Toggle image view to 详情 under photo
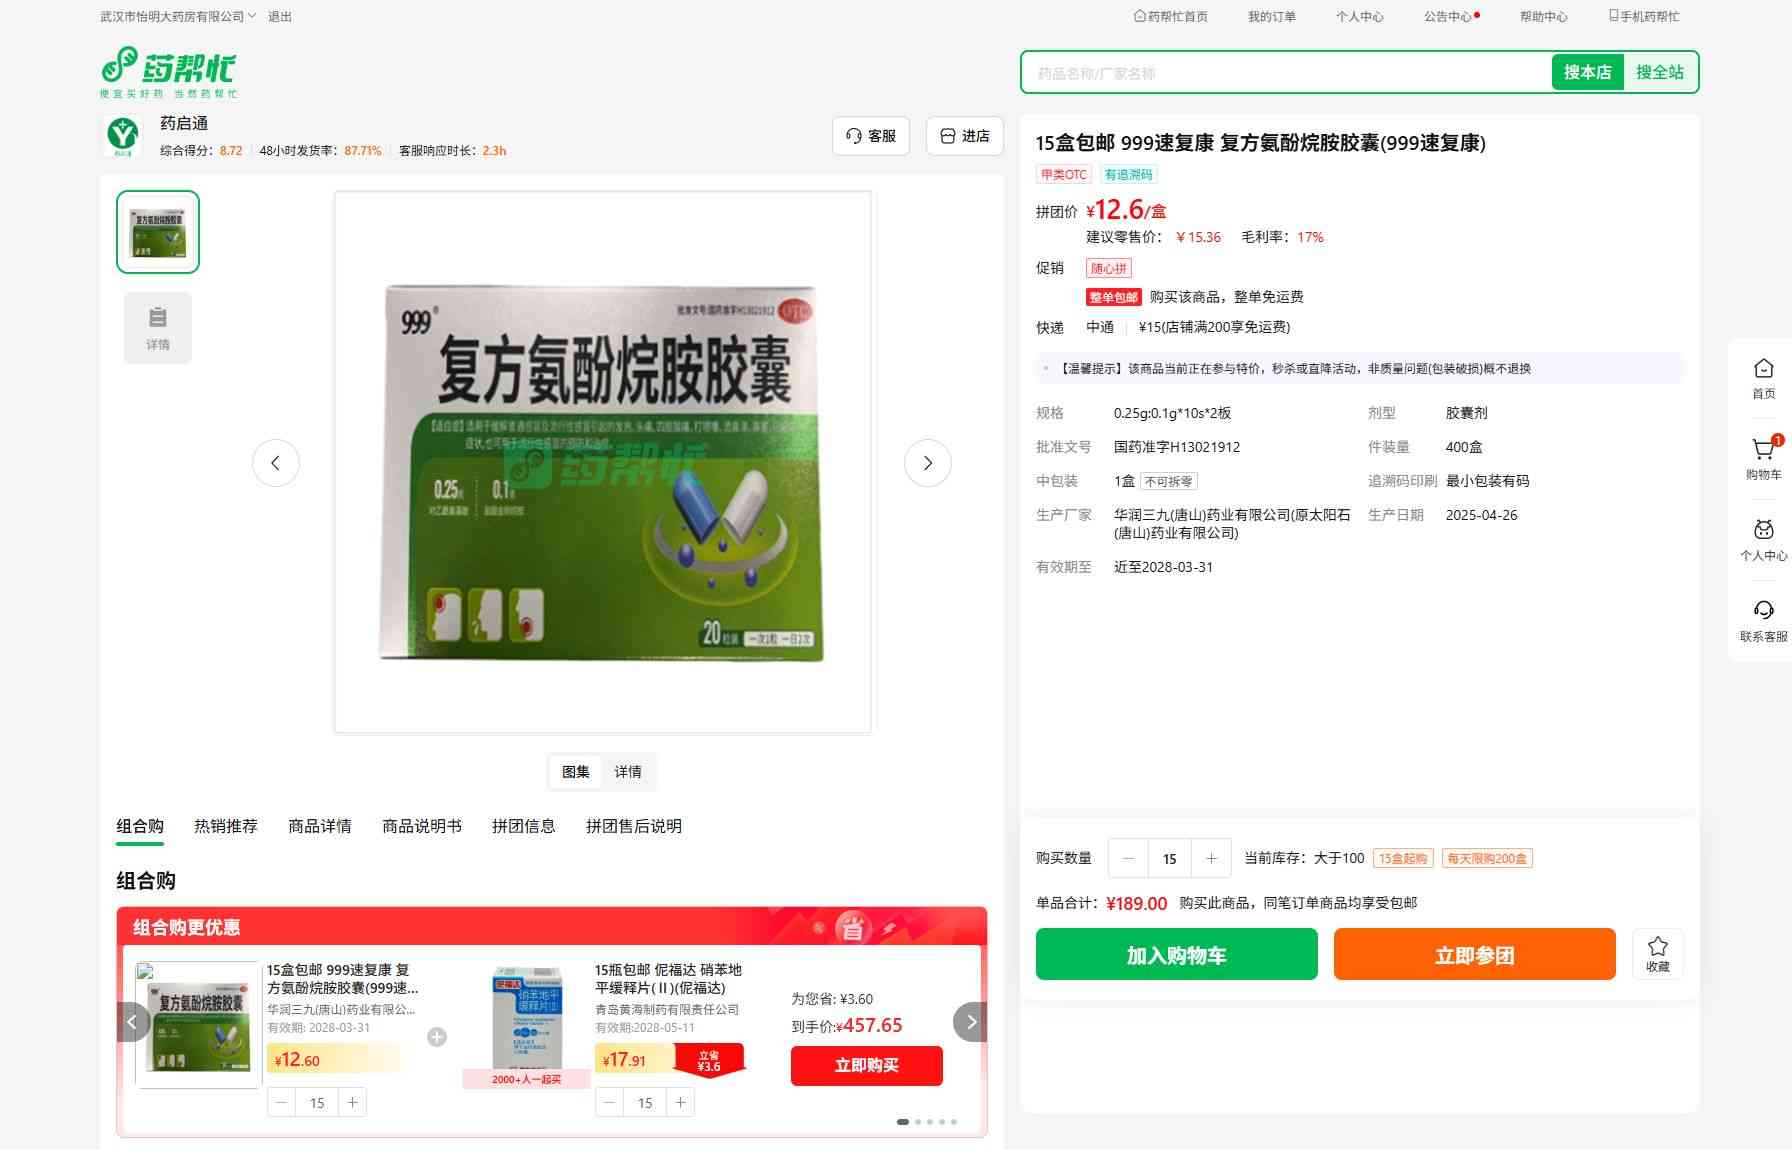This screenshot has height=1150, width=1792. [x=628, y=772]
